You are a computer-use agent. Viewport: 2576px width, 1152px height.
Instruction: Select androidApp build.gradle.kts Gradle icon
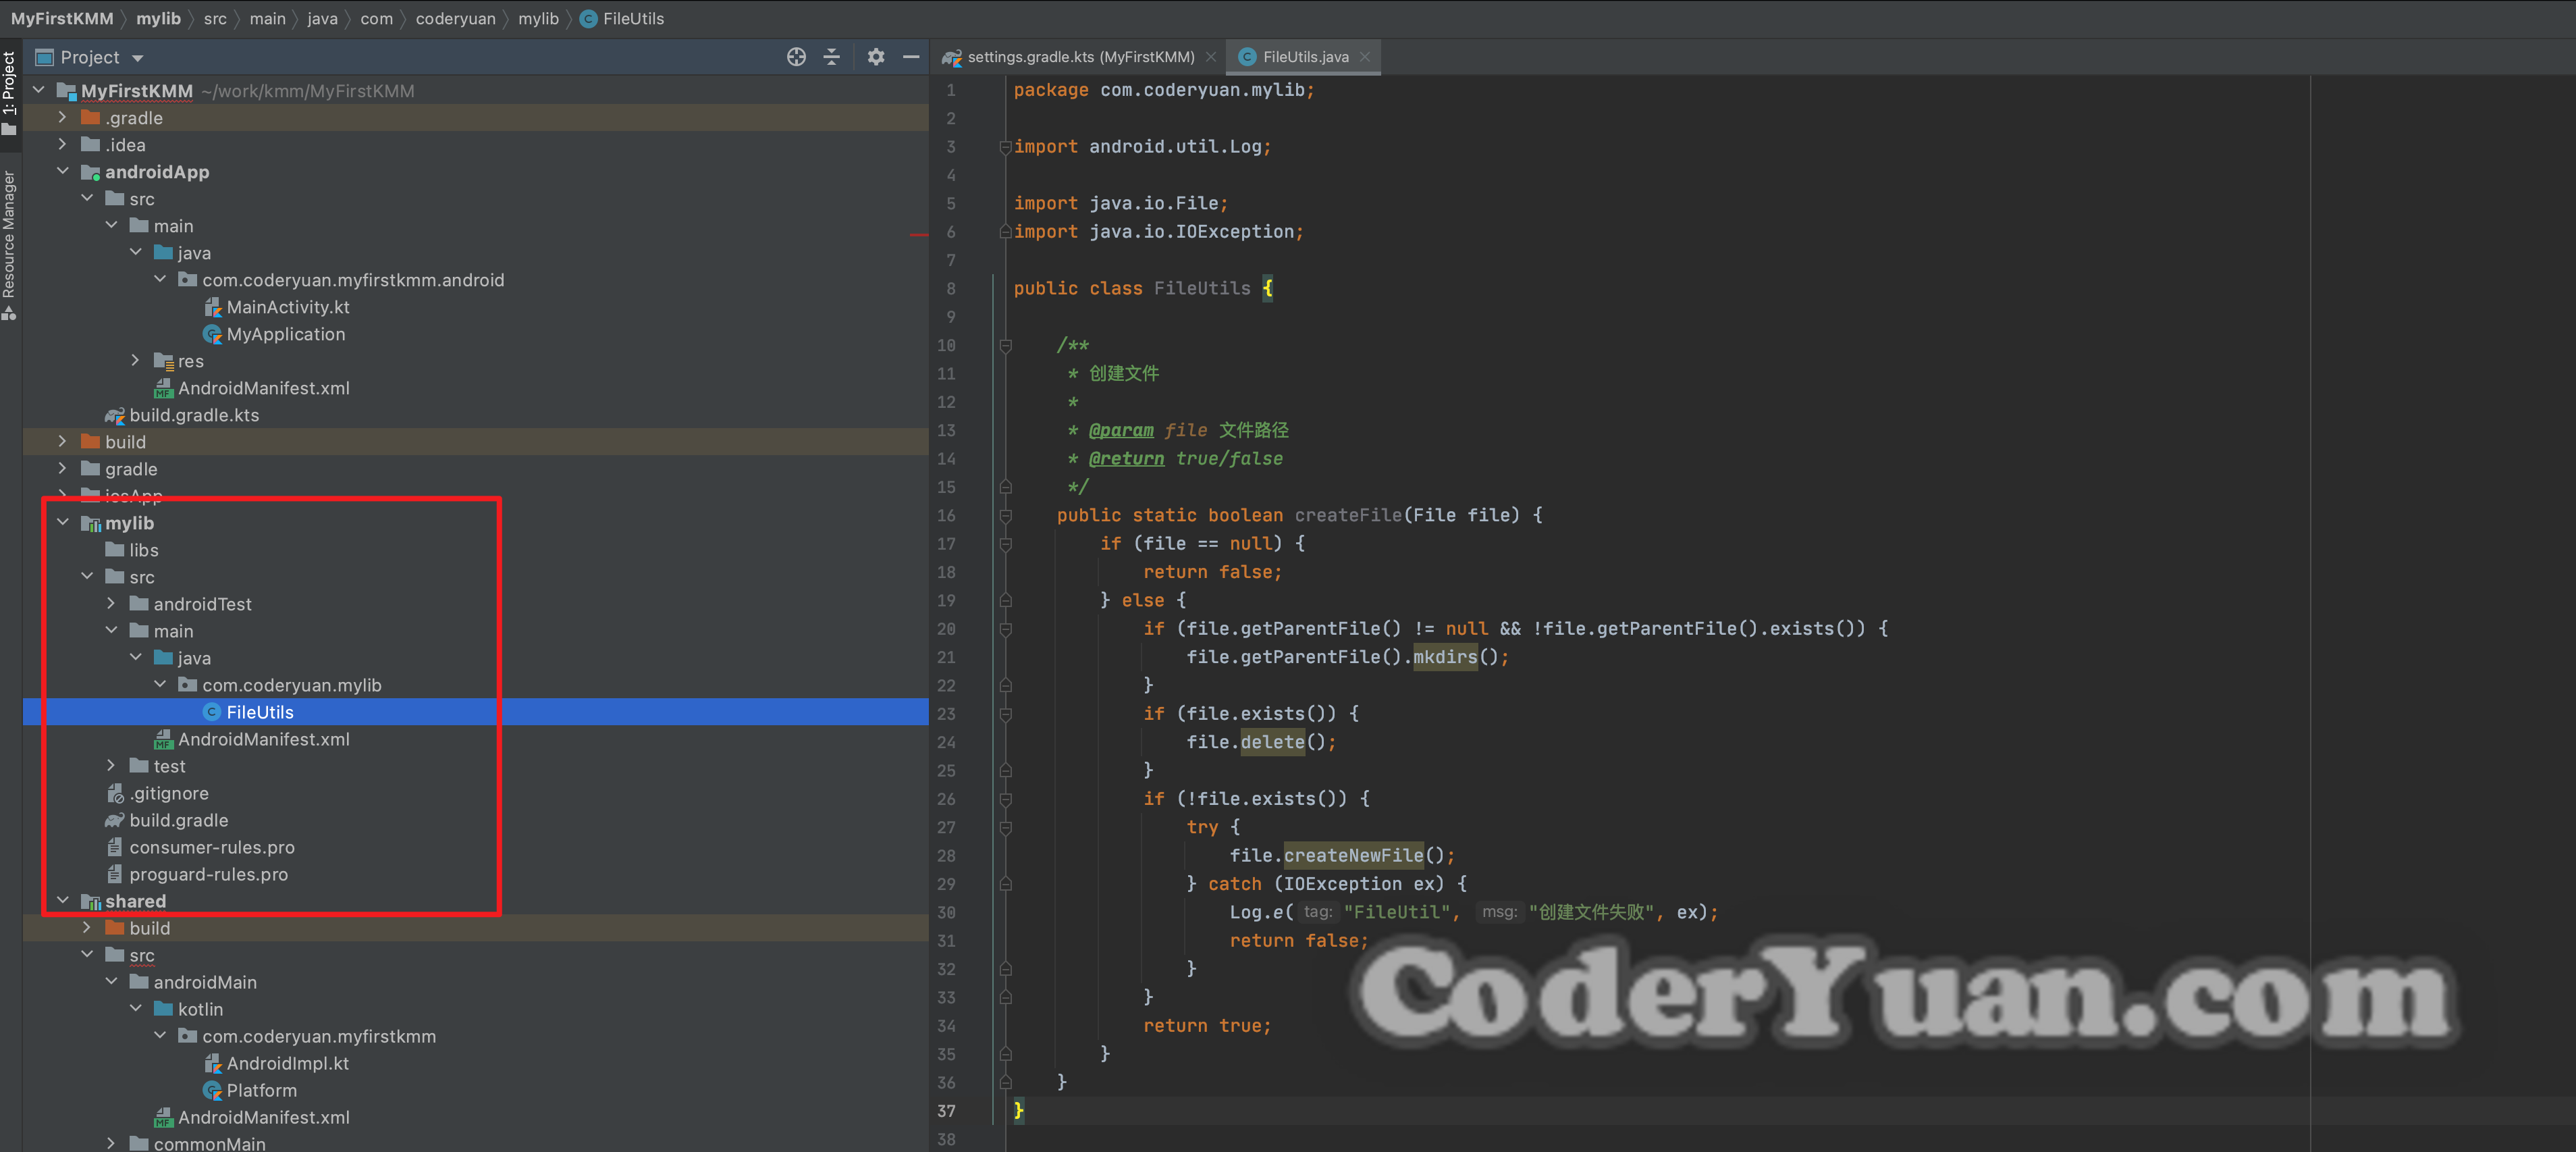click(115, 415)
